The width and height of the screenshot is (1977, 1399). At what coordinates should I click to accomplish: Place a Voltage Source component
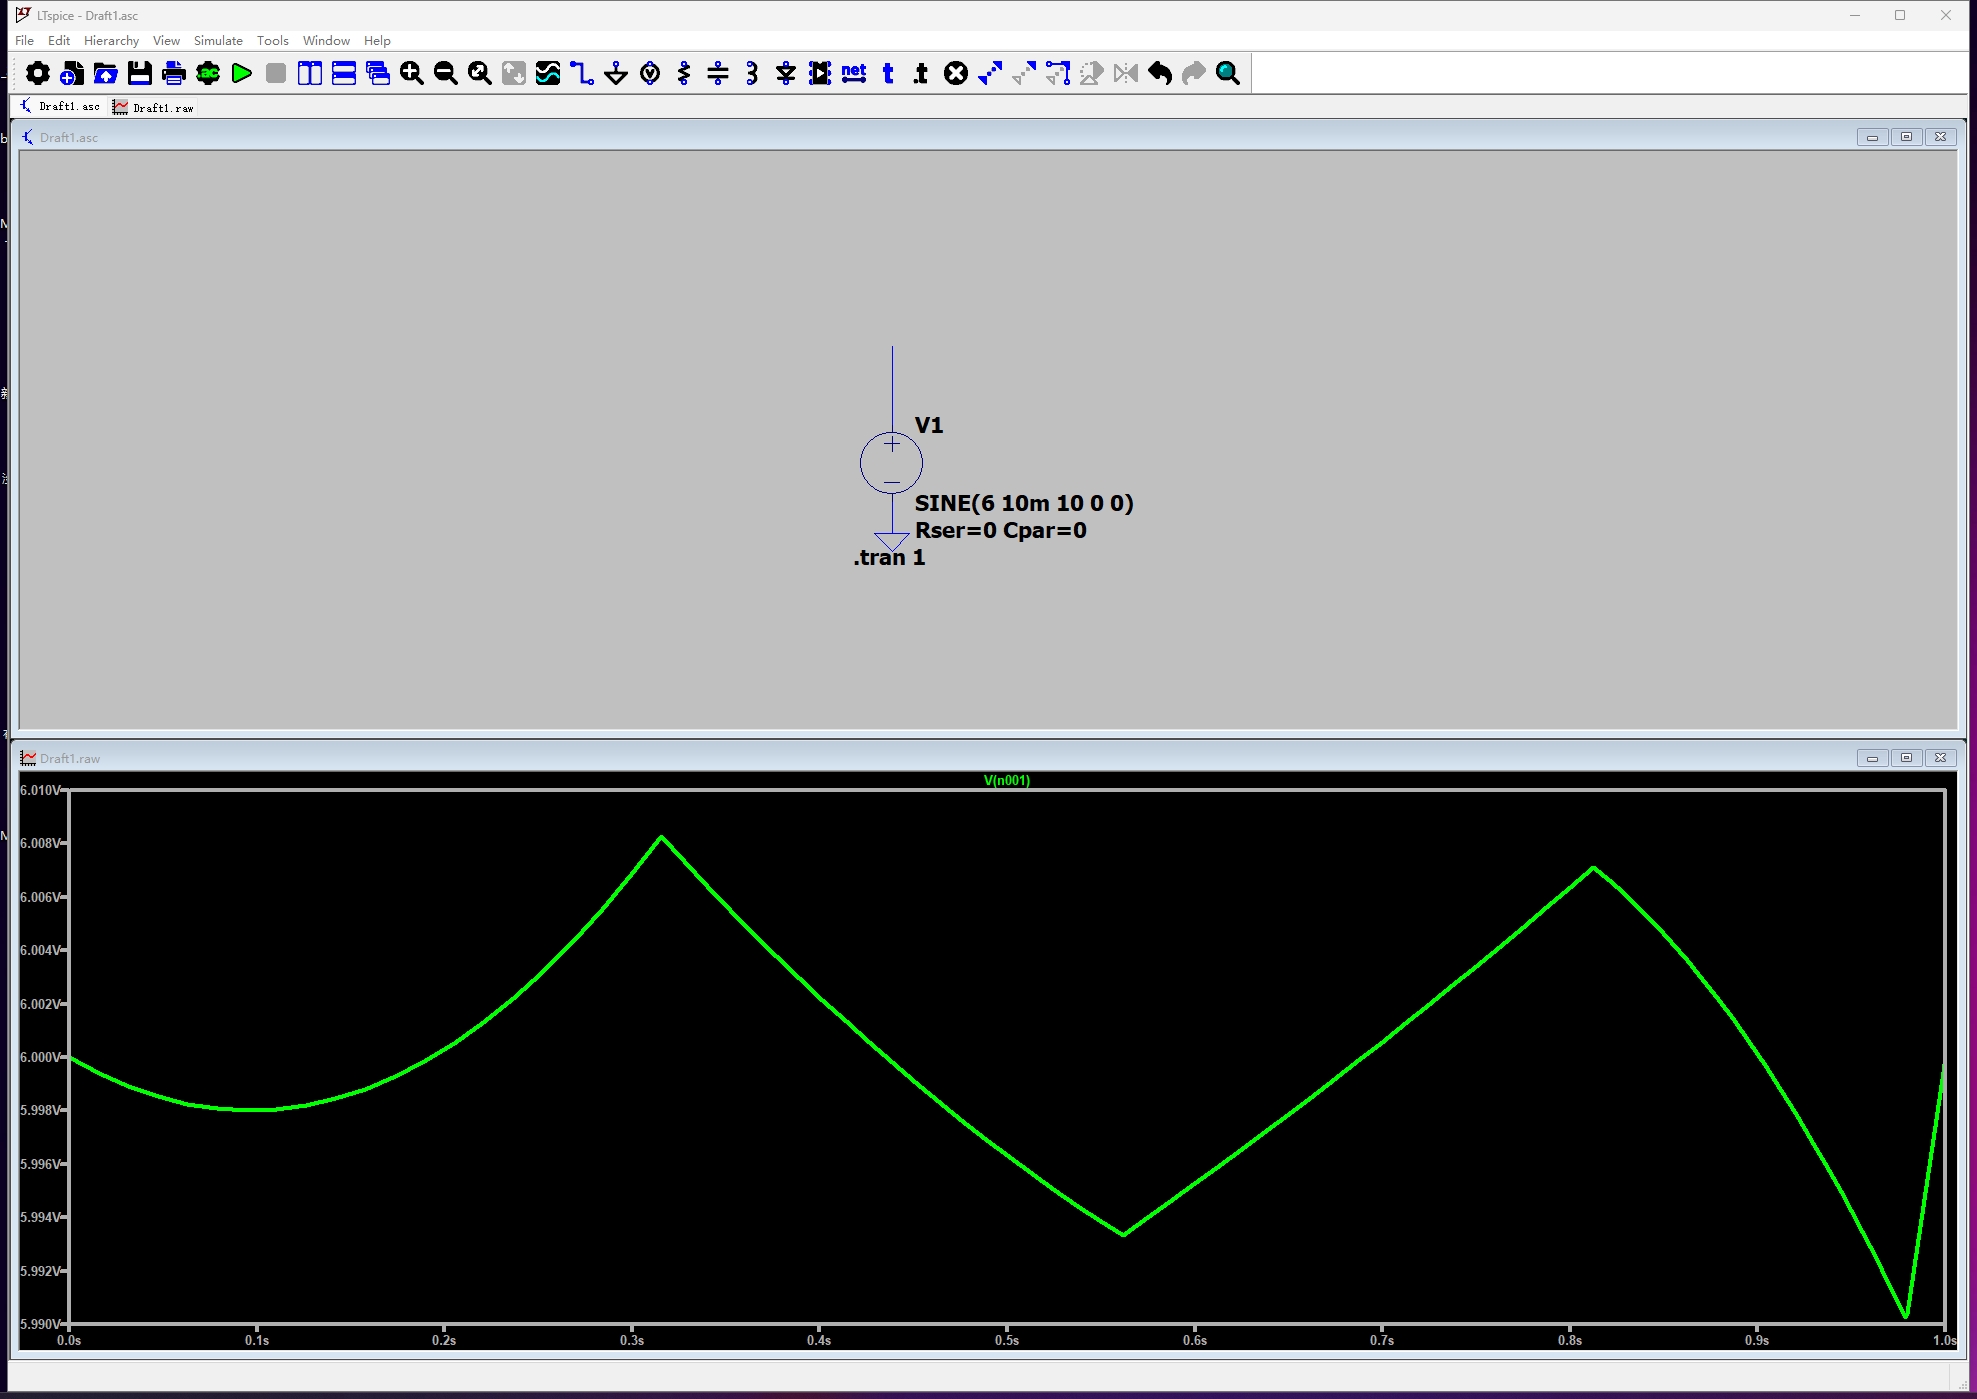click(x=649, y=73)
